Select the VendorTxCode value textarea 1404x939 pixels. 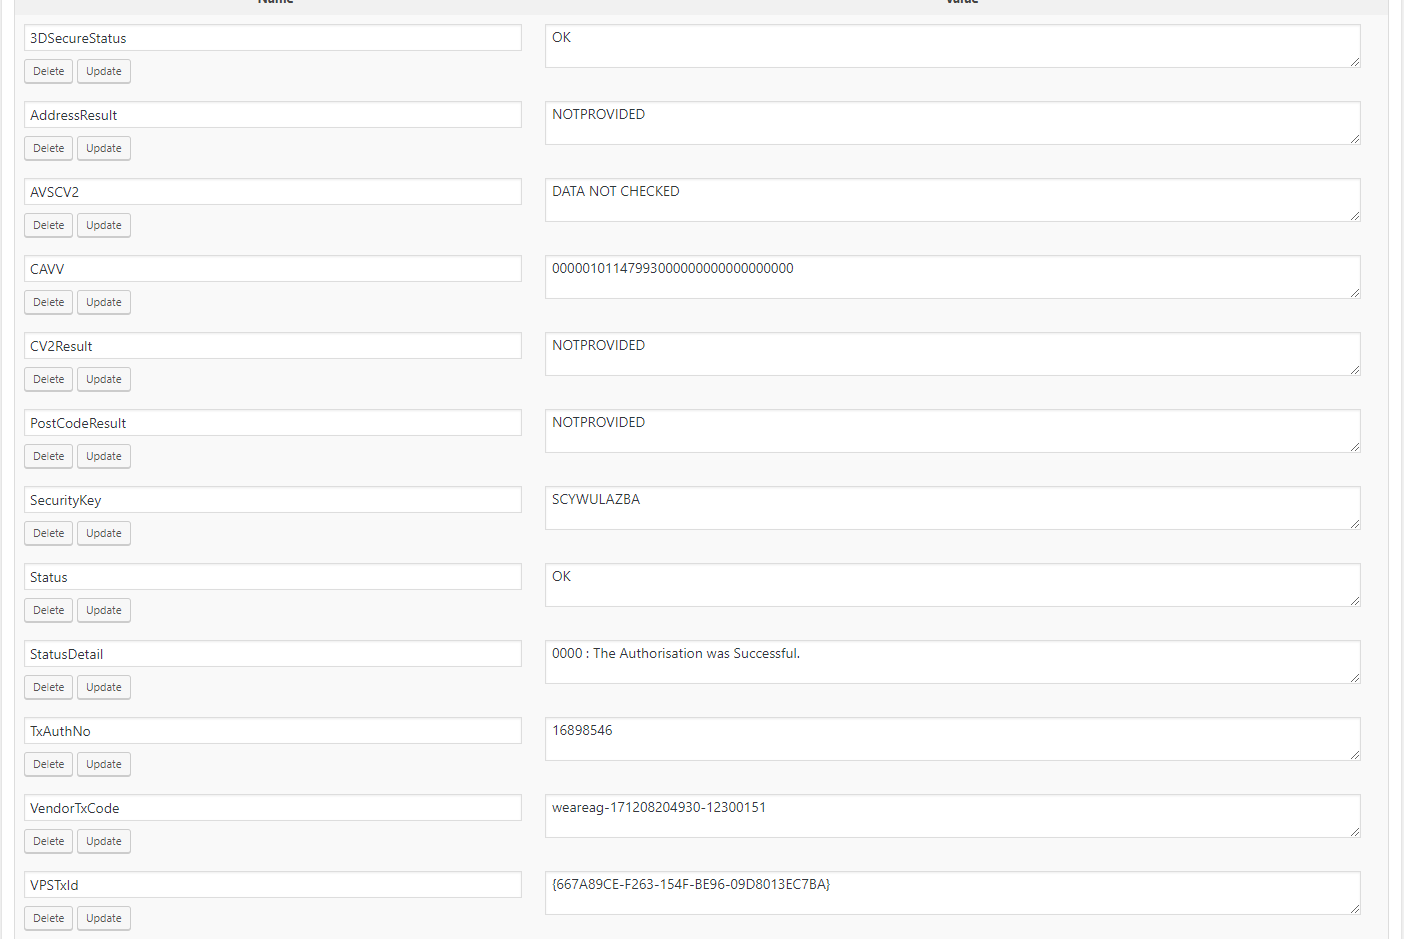pos(953,816)
